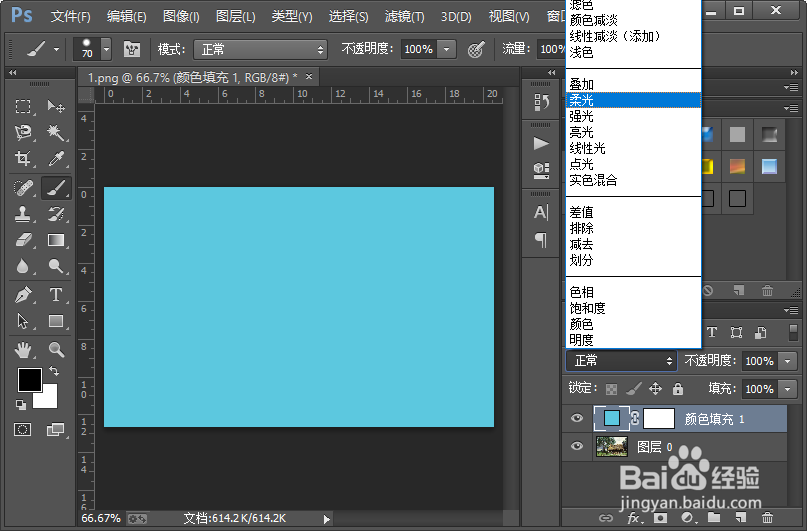Image resolution: width=807 pixels, height=531 pixels.
Task: Toggle lock position
Action: pos(655,389)
